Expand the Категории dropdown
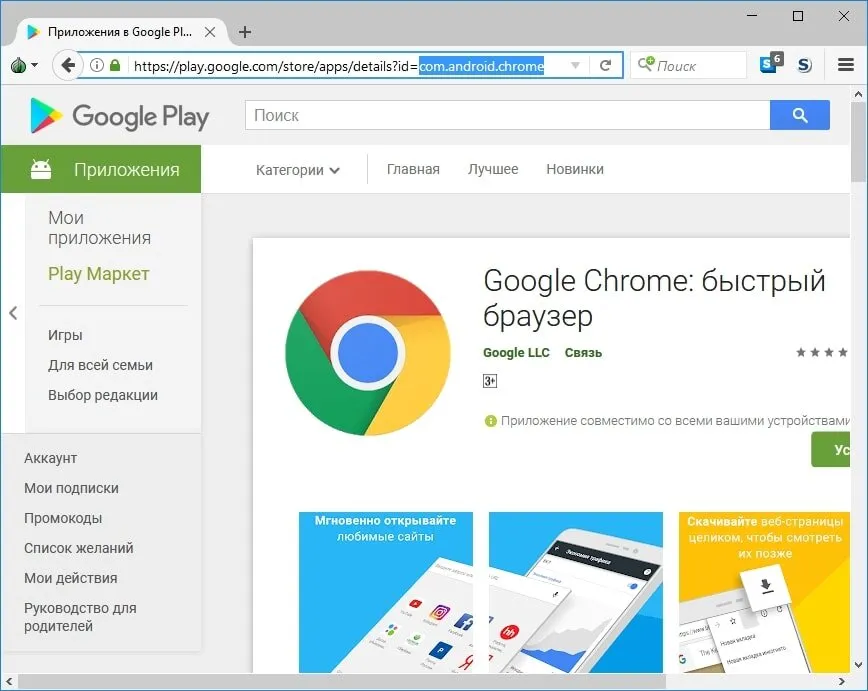This screenshot has height=691, width=868. point(297,170)
